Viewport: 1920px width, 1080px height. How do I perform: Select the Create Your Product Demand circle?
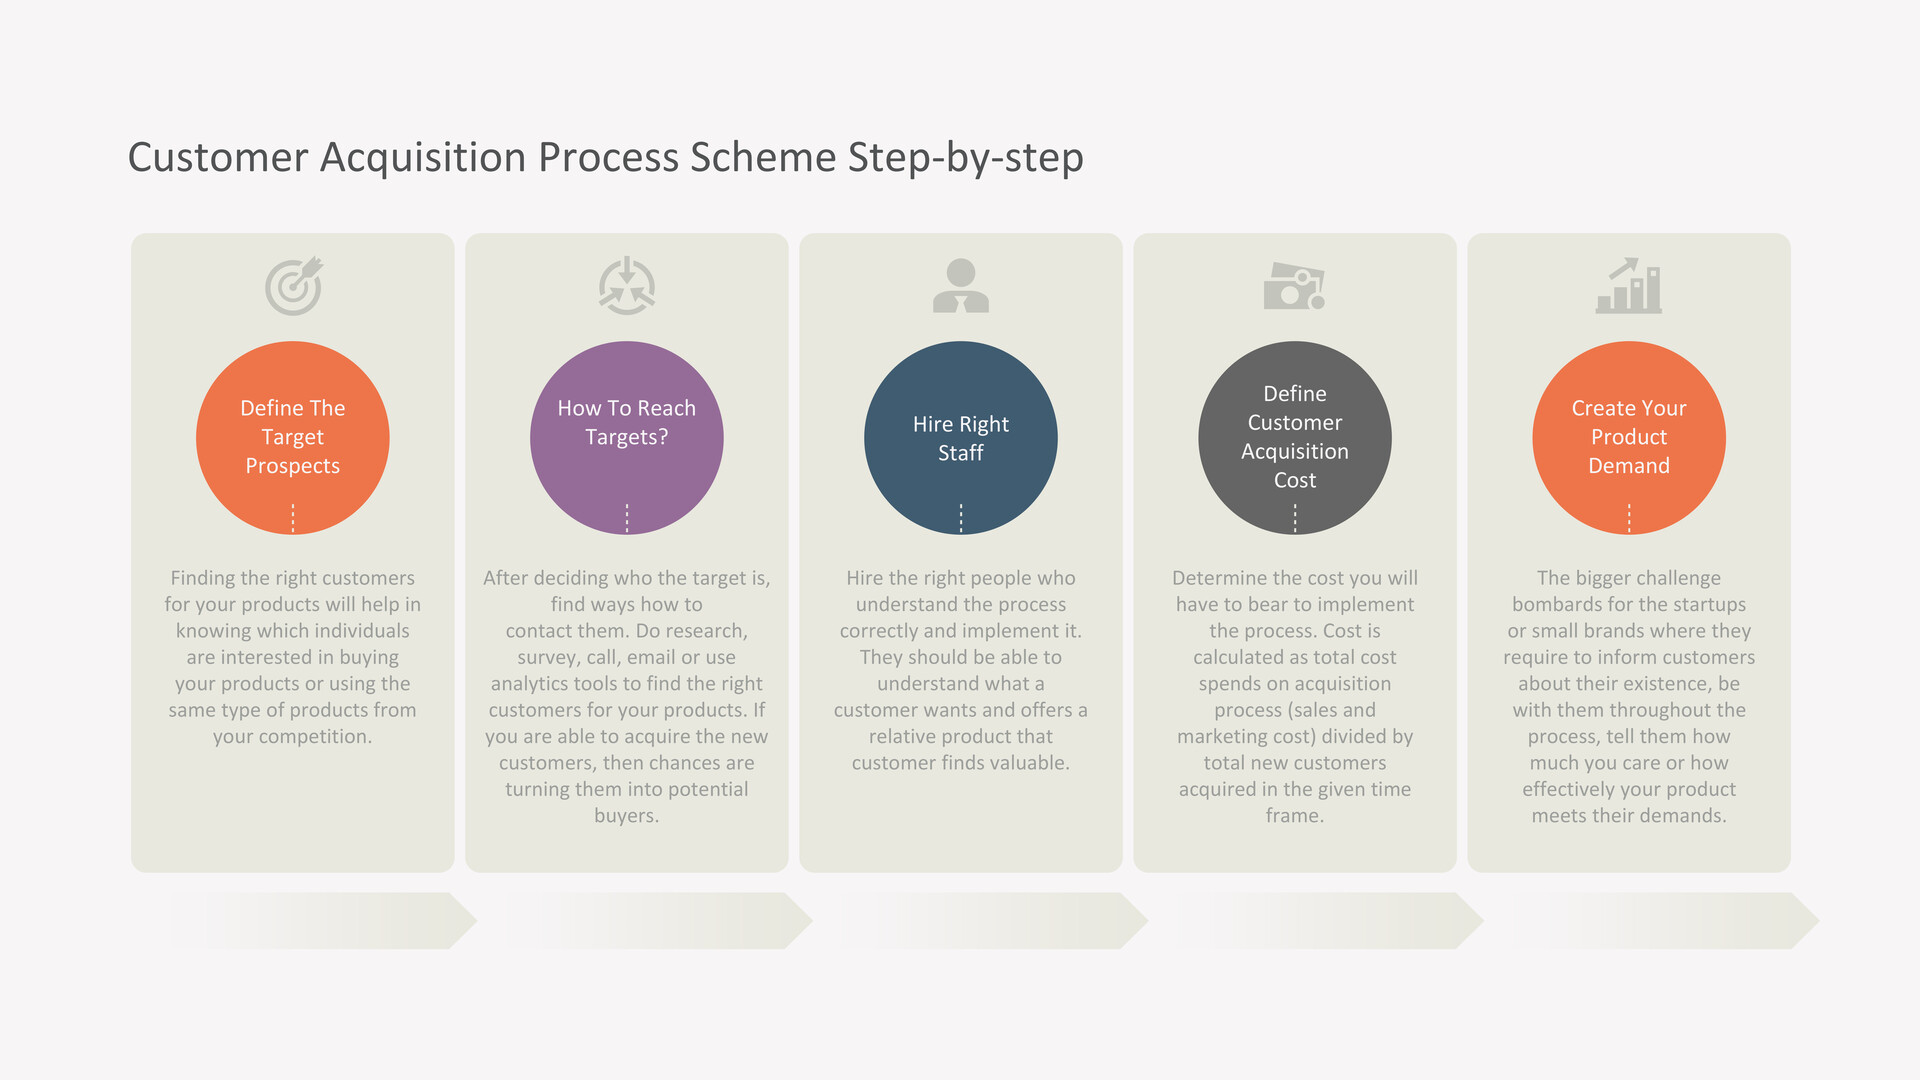(1629, 438)
